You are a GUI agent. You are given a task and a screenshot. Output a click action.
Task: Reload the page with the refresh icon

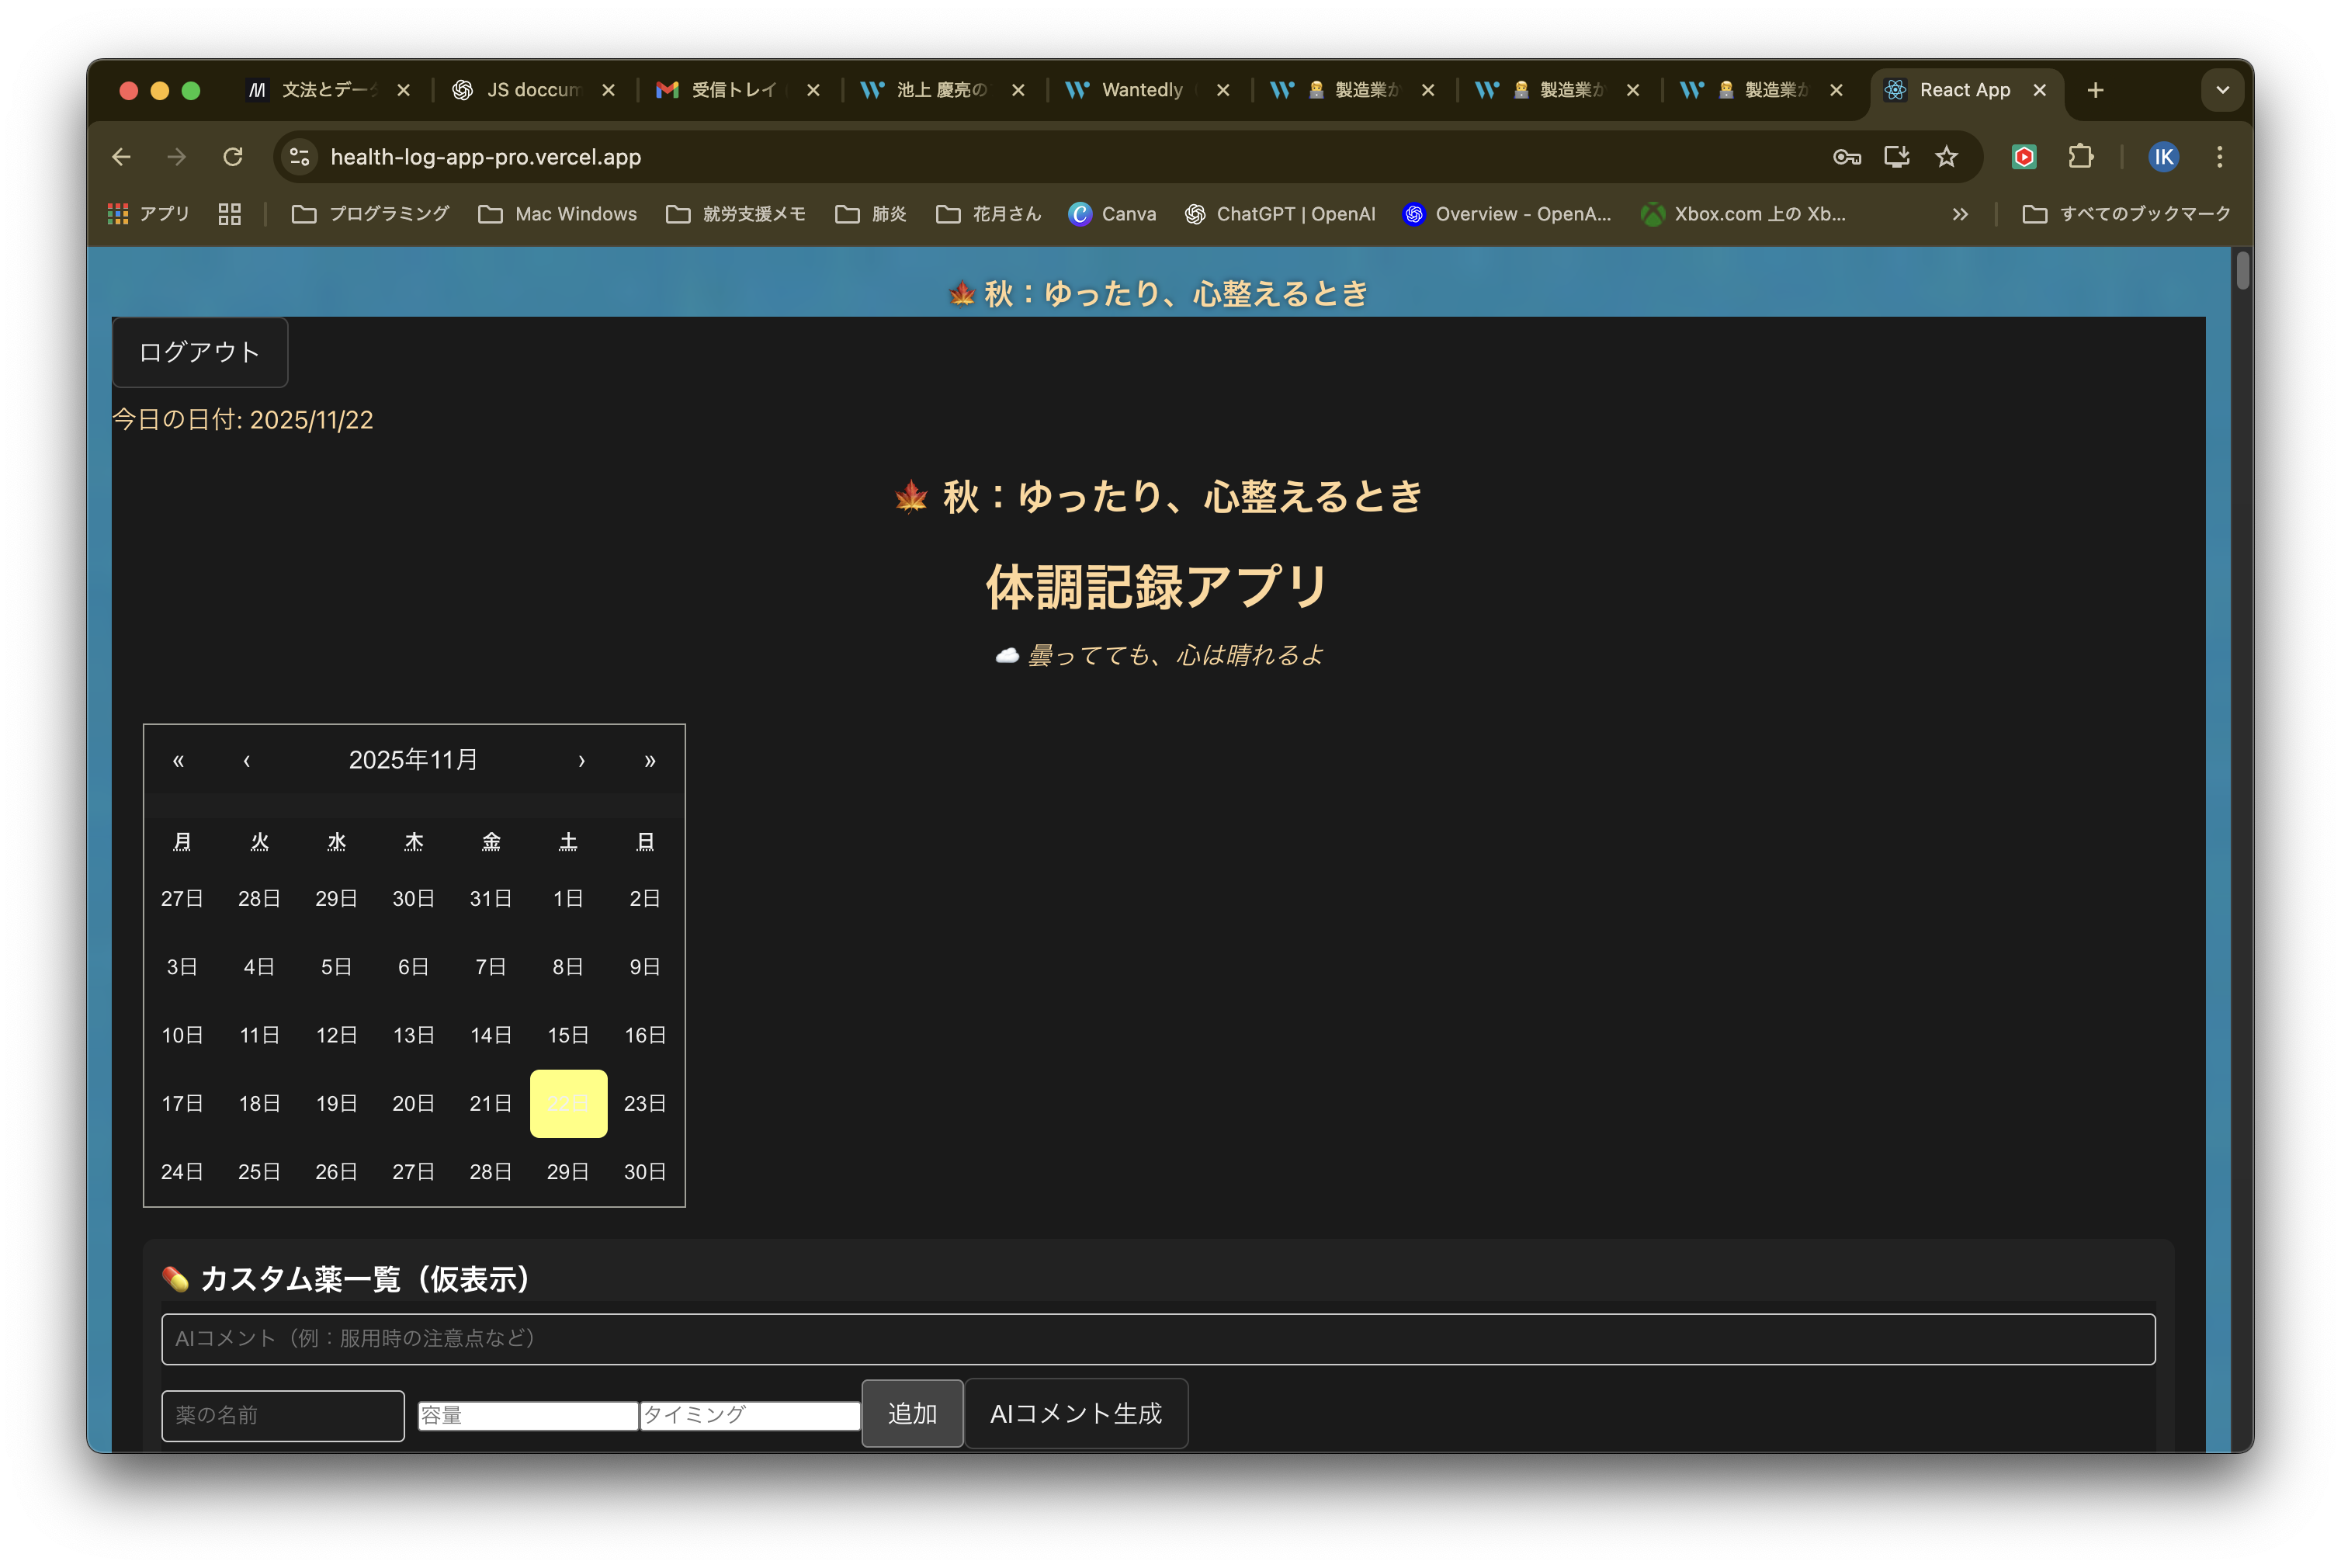pos(233,156)
